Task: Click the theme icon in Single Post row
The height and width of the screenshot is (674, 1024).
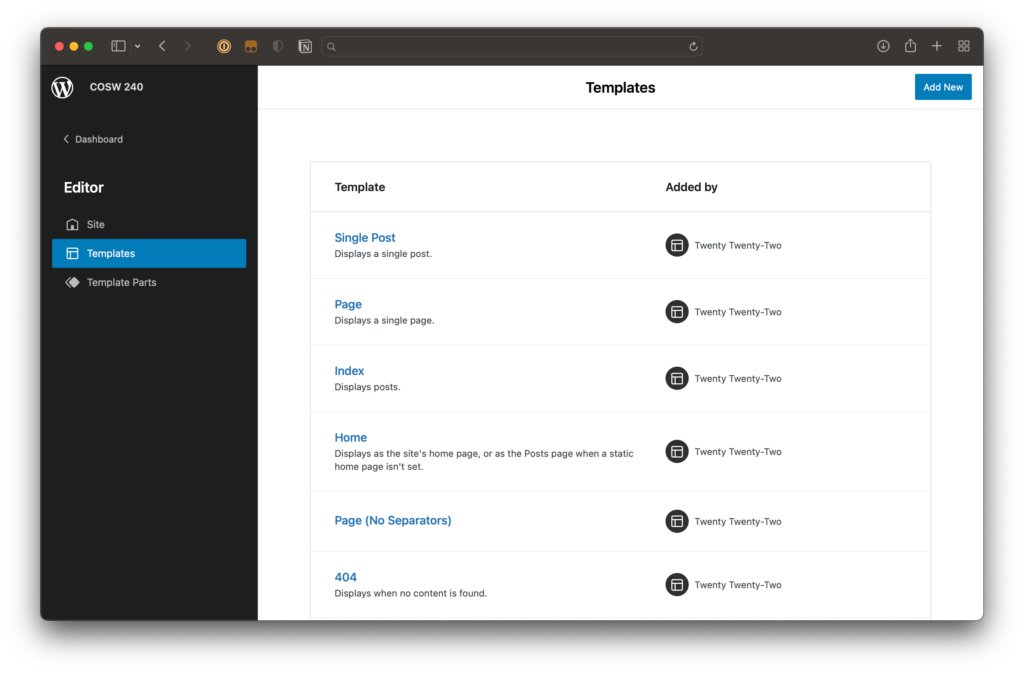Action: [x=677, y=246]
